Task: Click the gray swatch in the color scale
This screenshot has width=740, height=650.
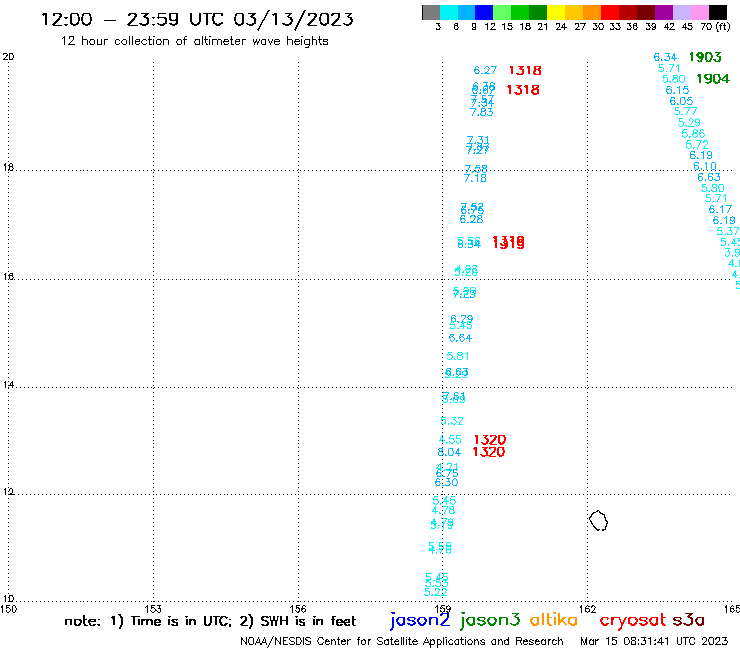Action: click(x=431, y=12)
